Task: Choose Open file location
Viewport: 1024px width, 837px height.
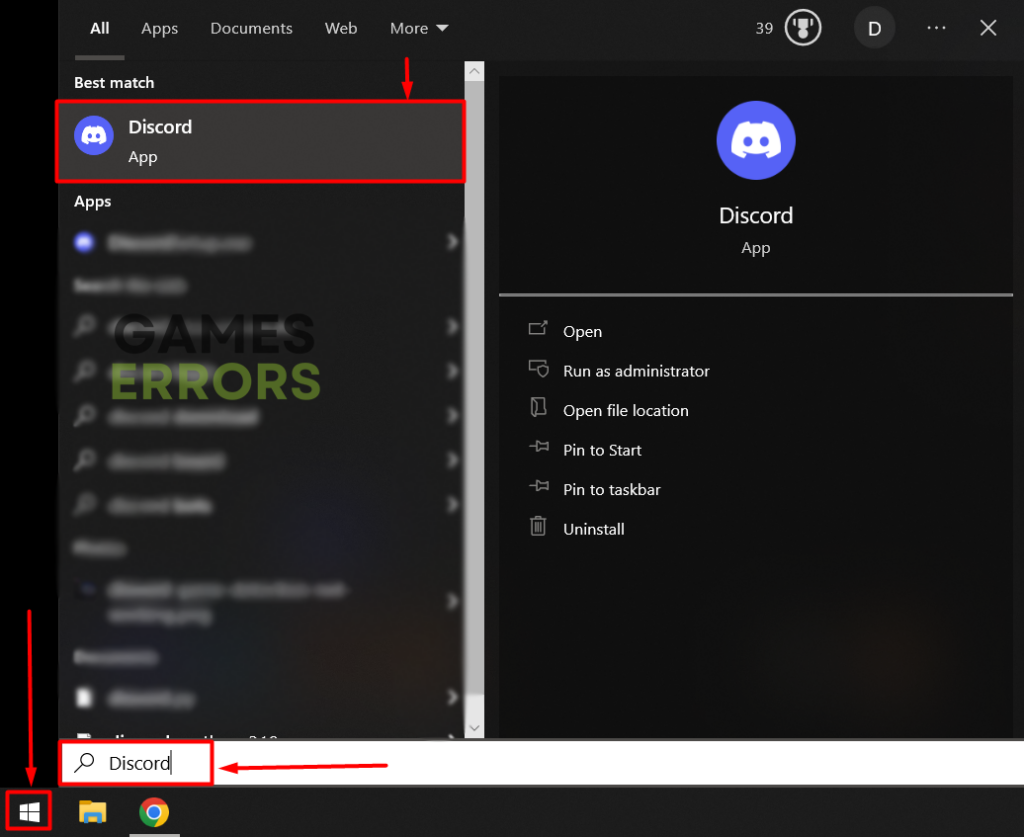Action: 625,411
